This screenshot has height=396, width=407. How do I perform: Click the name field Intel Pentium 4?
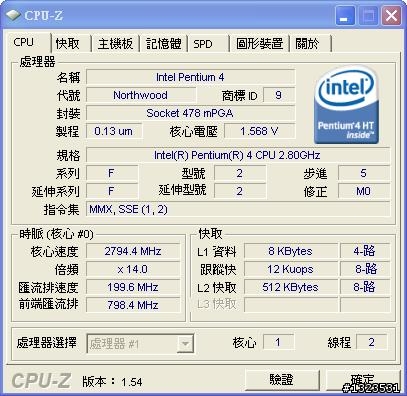[191, 77]
